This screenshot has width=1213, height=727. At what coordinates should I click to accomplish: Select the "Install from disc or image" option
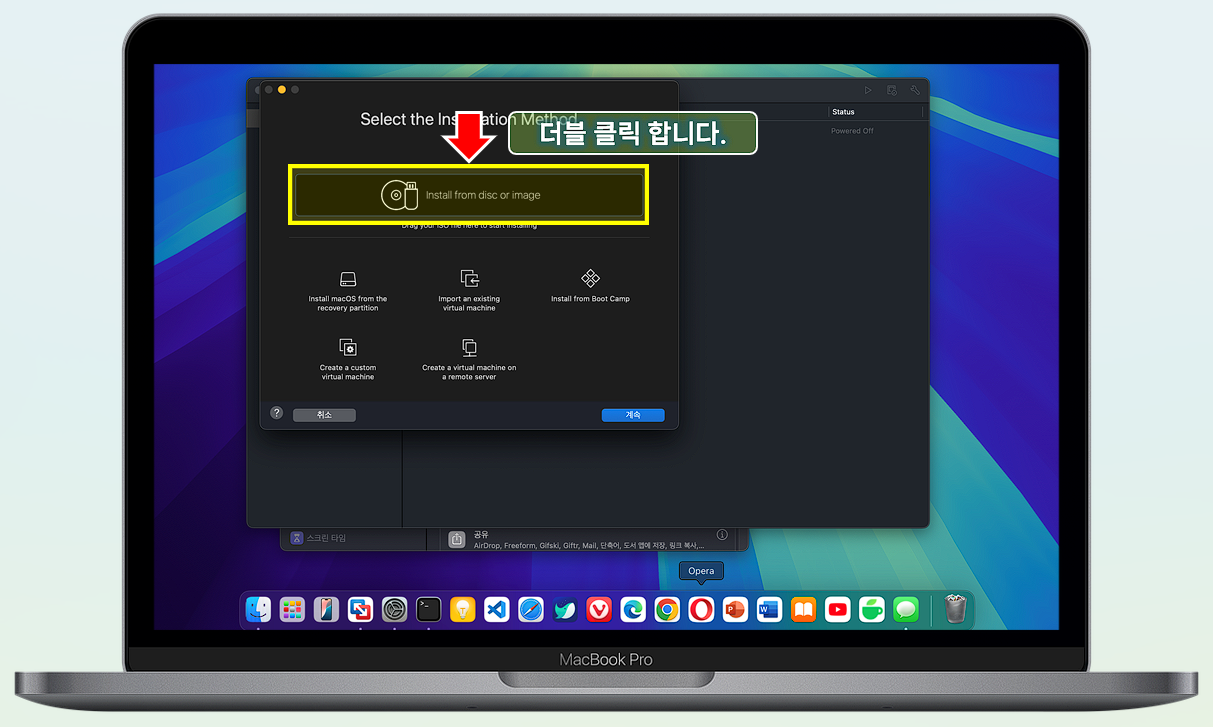pyautogui.click(x=468, y=195)
